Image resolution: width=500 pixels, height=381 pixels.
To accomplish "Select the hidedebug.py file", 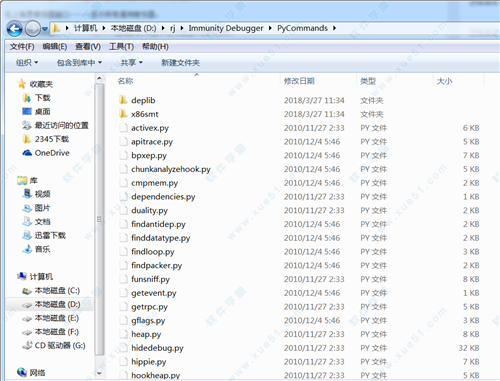I will pos(152,348).
